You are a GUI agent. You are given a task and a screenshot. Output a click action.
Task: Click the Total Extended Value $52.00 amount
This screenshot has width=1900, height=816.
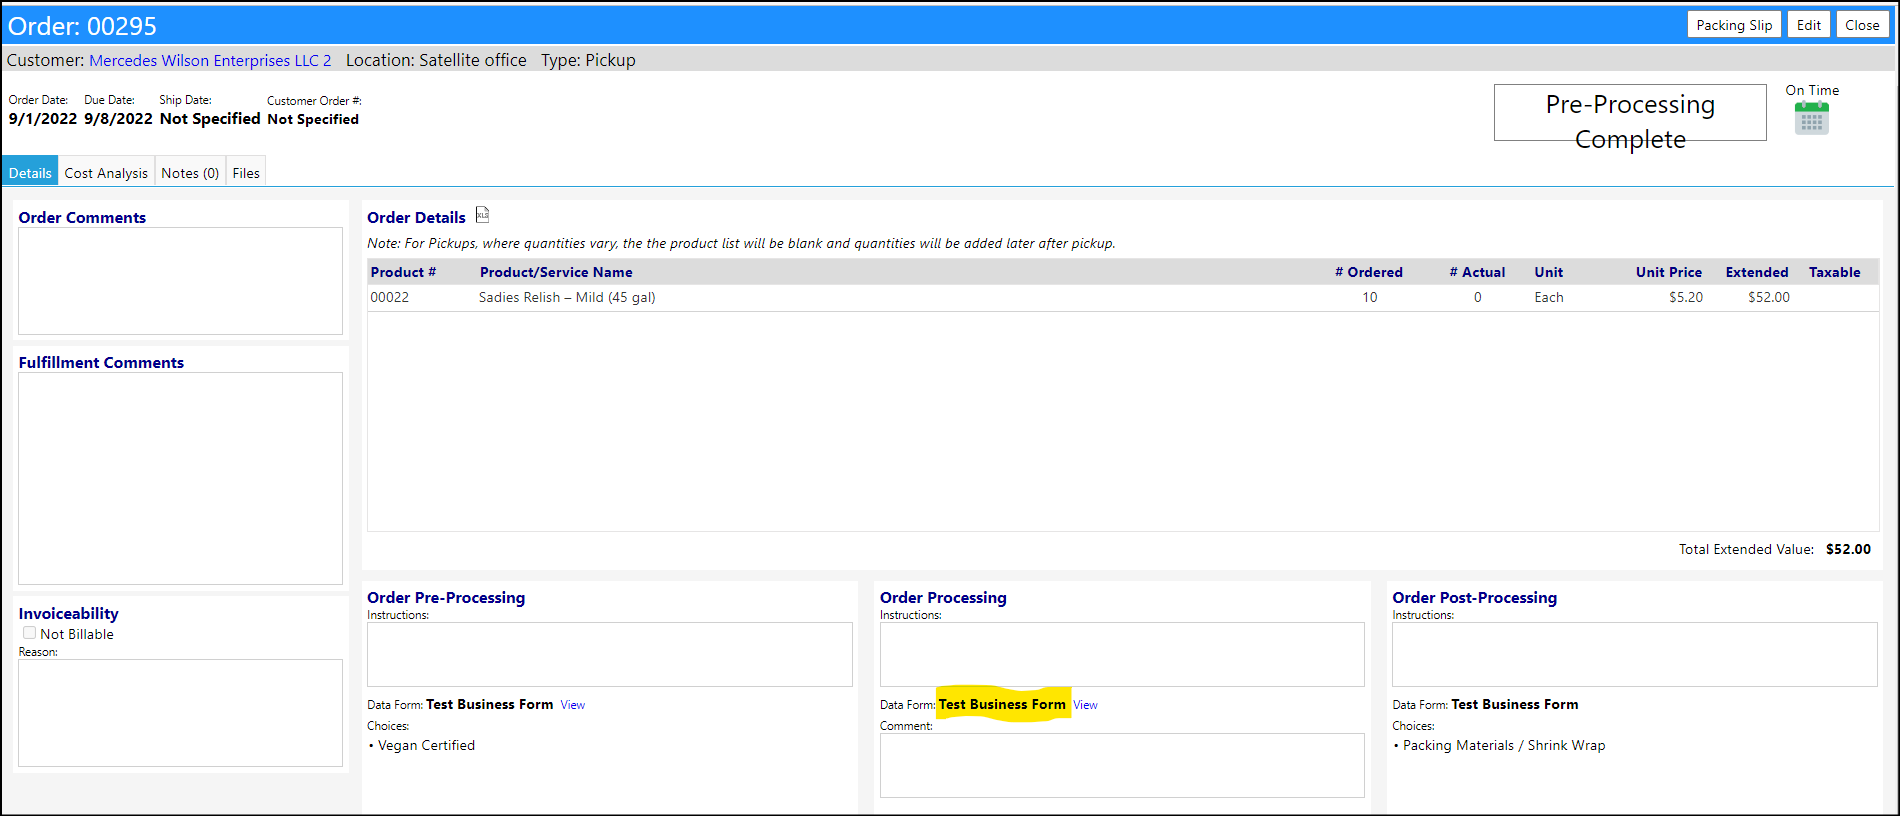tap(1848, 549)
